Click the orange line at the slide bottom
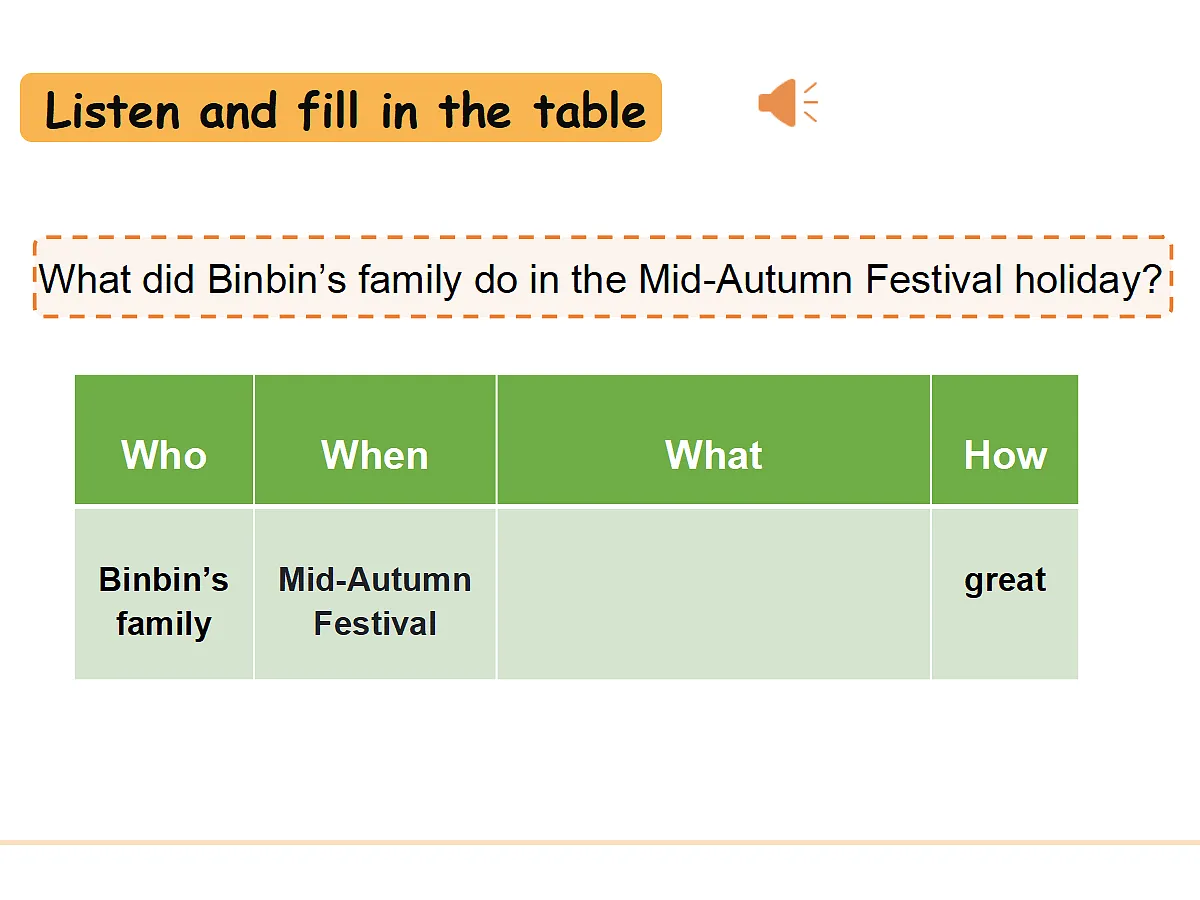1200x900 pixels. click(x=600, y=842)
